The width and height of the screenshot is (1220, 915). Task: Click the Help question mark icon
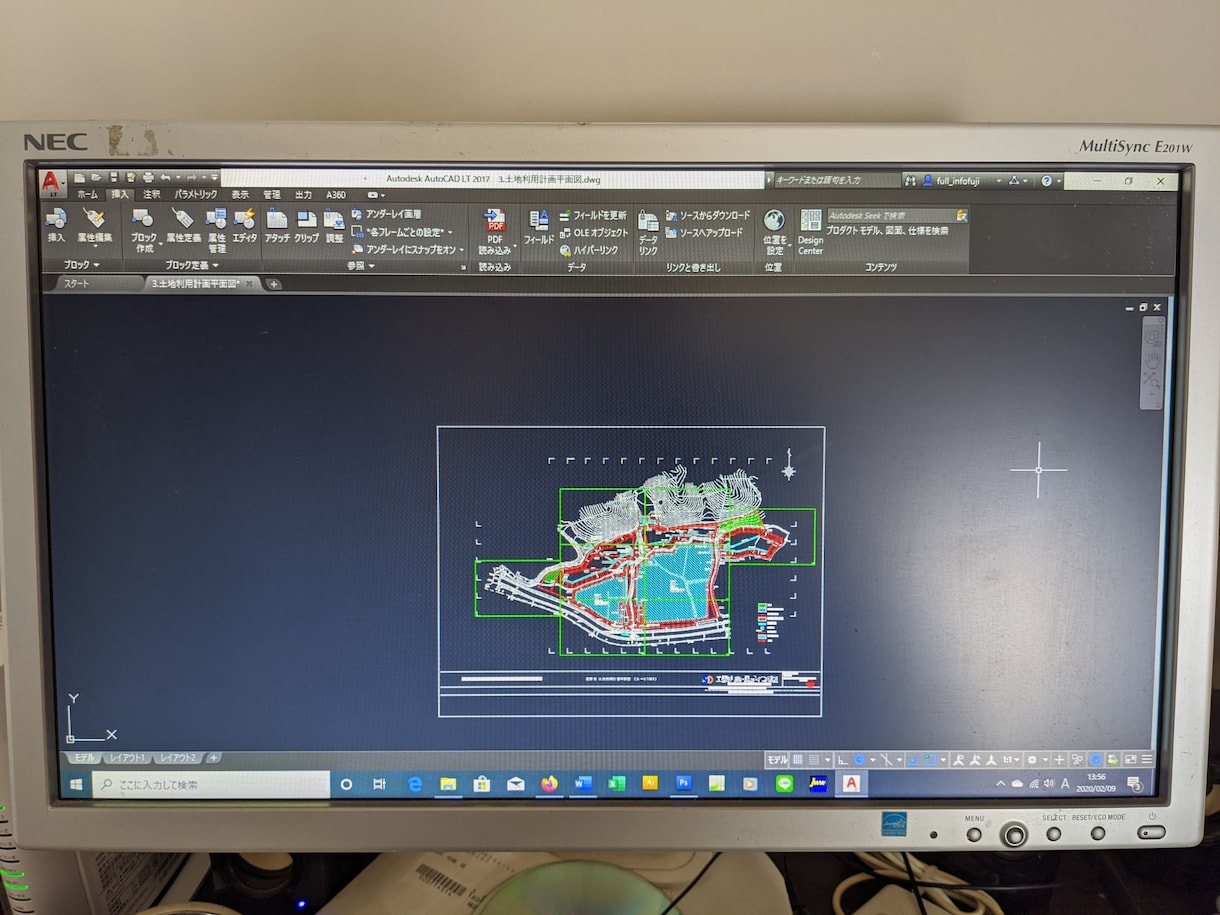[1046, 181]
